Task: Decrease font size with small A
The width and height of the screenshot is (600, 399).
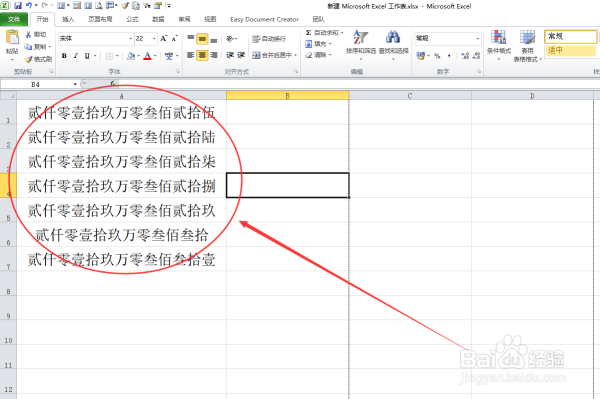Action: point(174,39)
